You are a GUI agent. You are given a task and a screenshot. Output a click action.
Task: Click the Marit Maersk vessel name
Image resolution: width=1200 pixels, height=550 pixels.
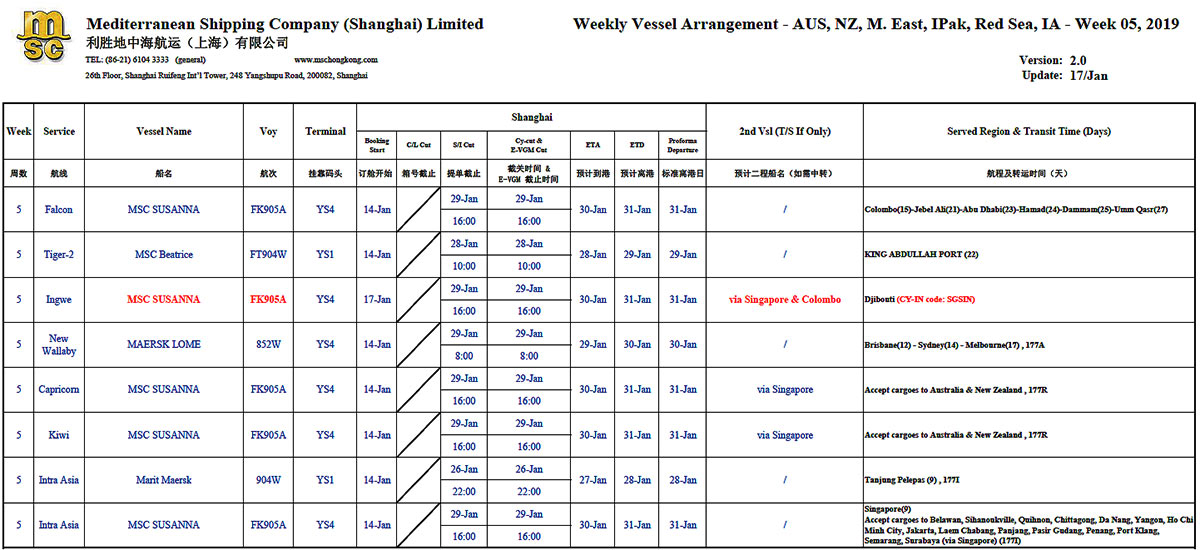164,480
